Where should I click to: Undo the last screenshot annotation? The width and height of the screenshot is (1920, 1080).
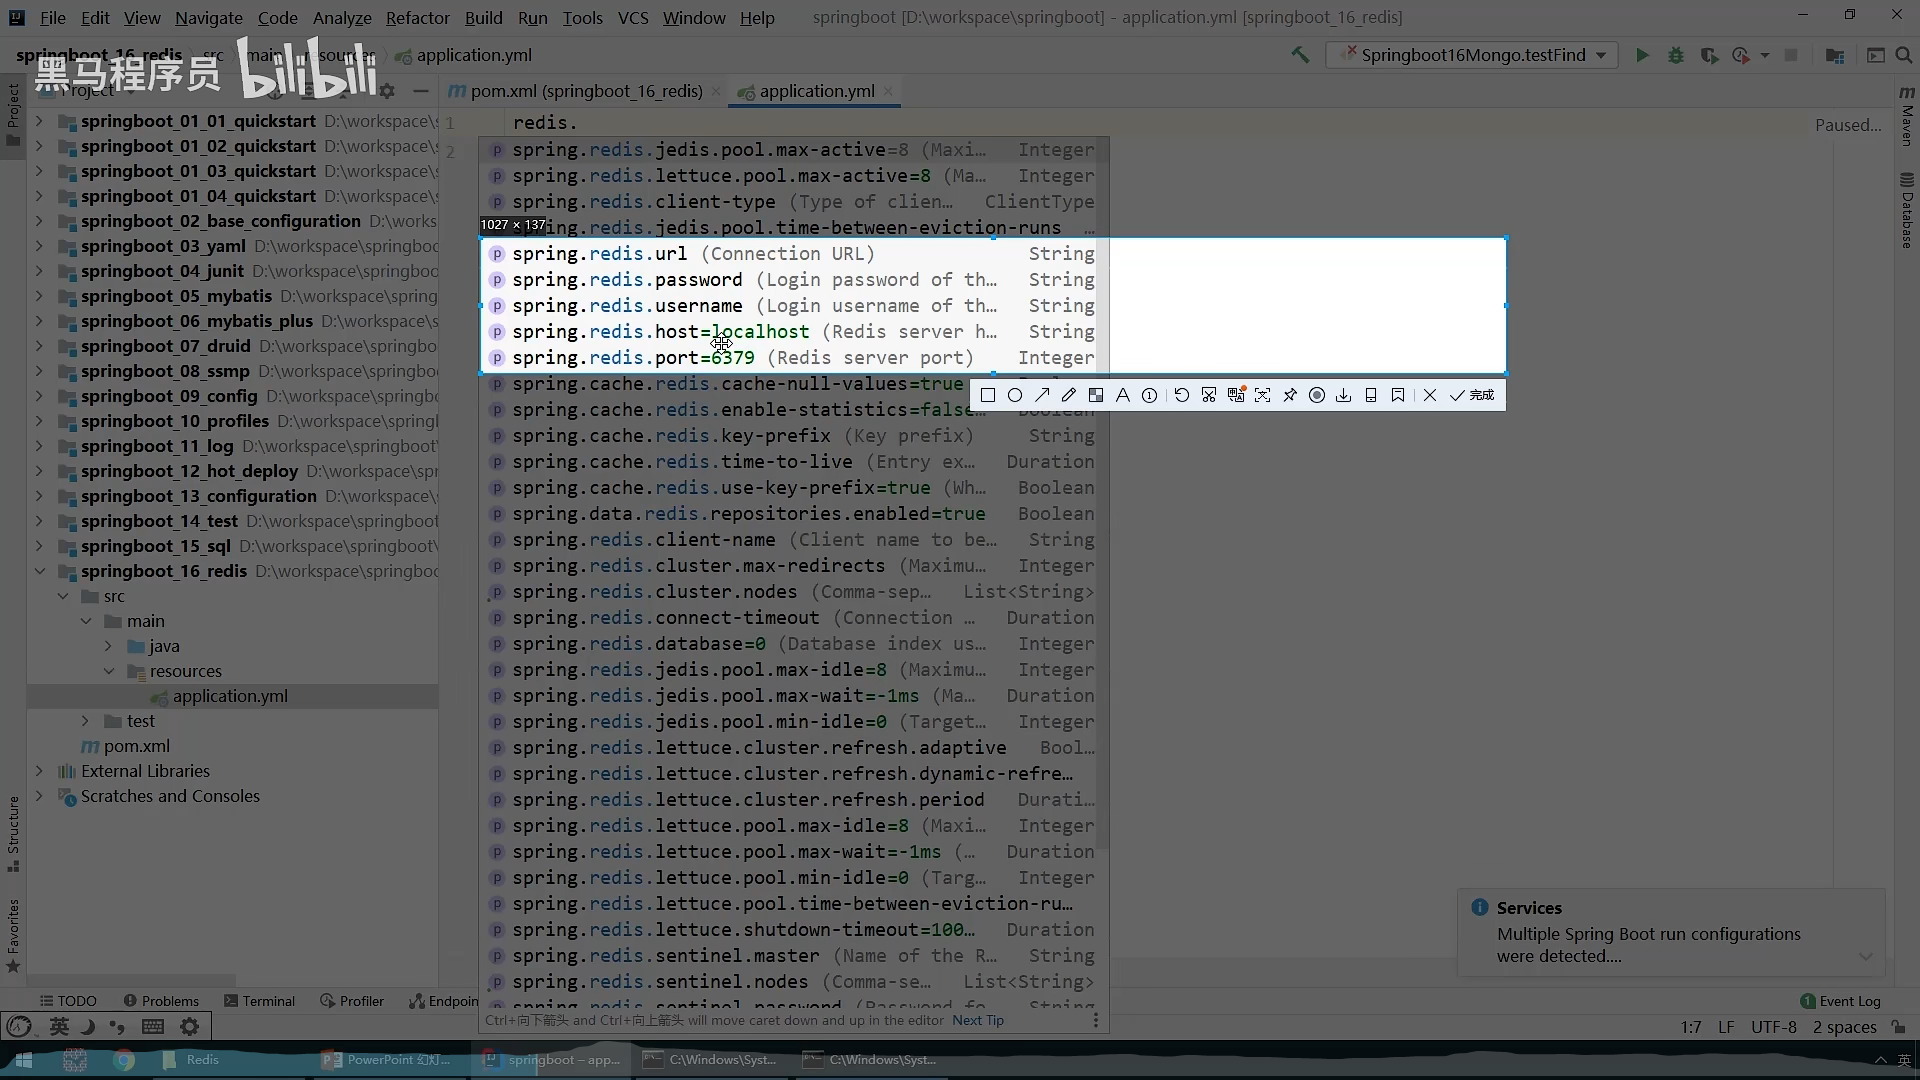[1182, 396]
